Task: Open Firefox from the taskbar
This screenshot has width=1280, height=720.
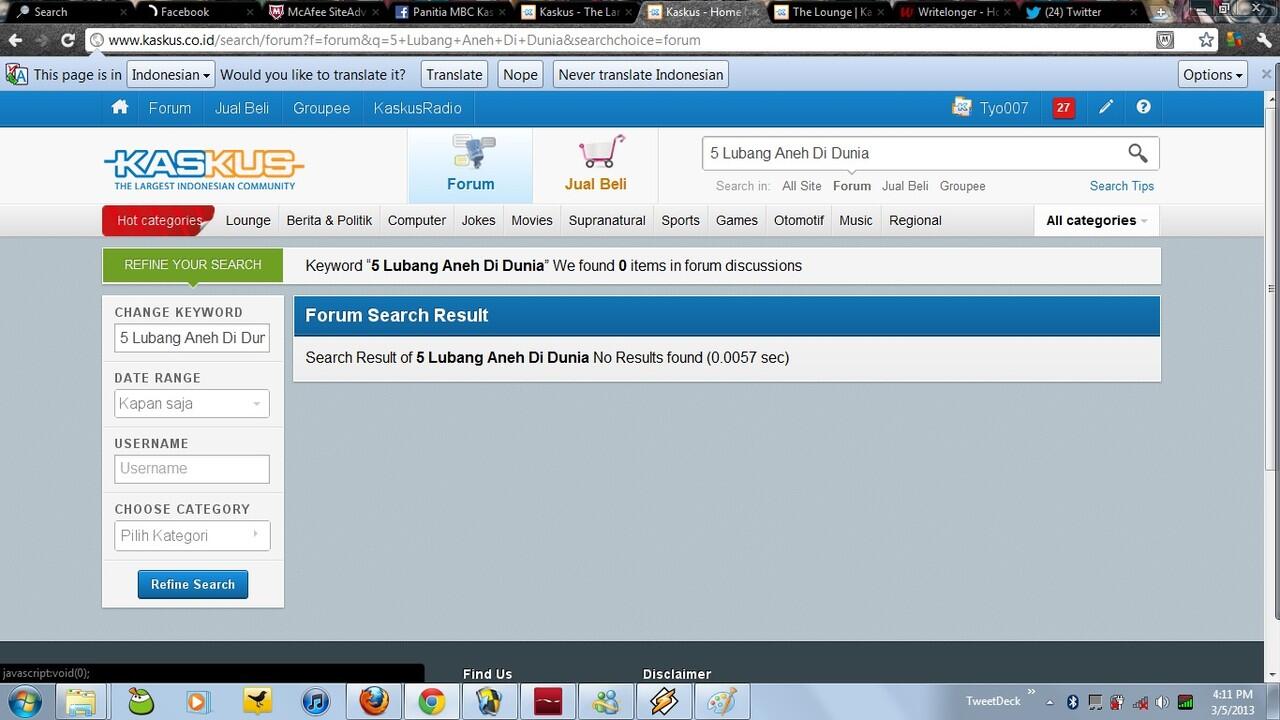Action: click(374, 702)
